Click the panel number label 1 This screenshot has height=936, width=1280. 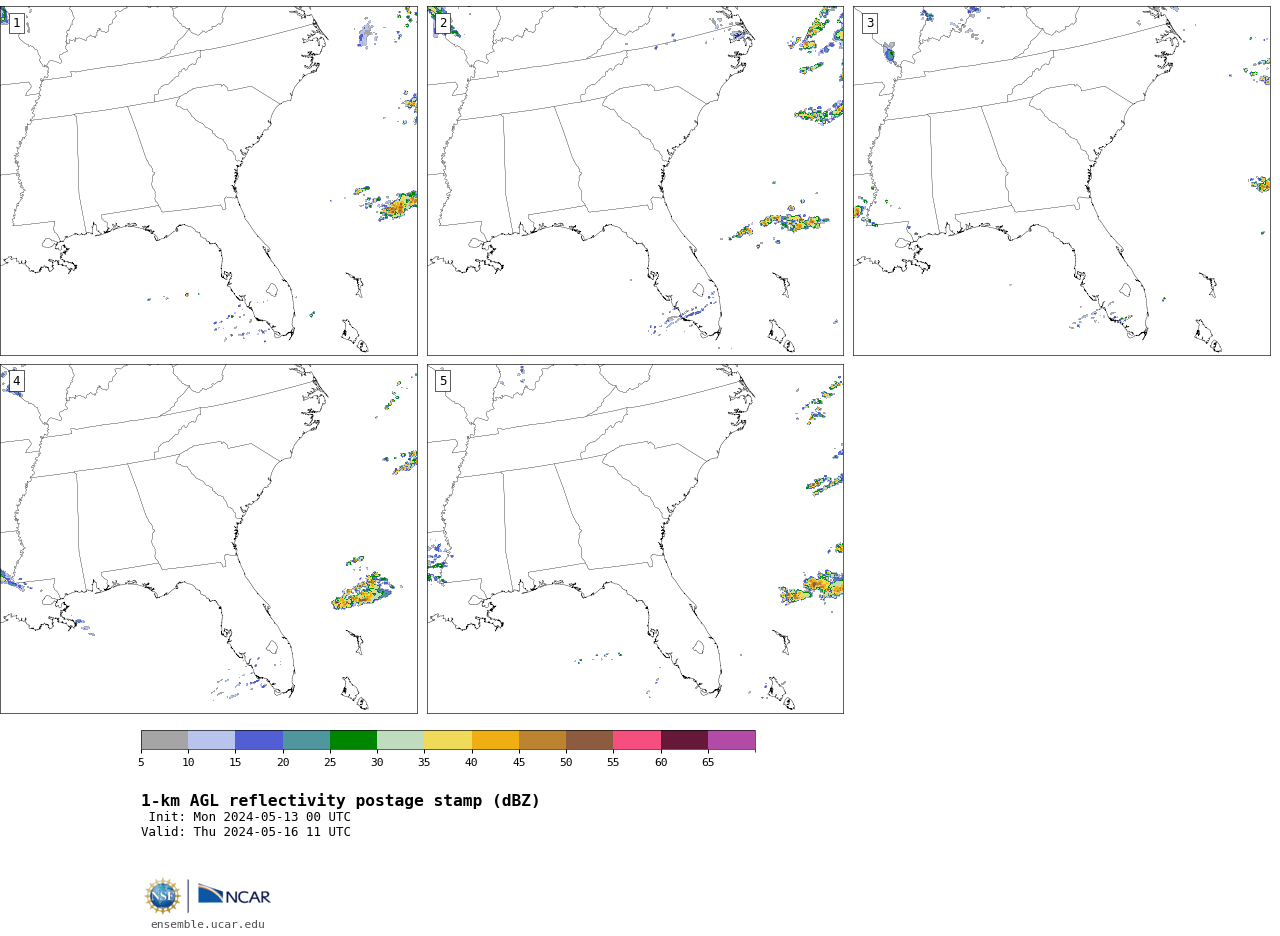click(16, 23)
